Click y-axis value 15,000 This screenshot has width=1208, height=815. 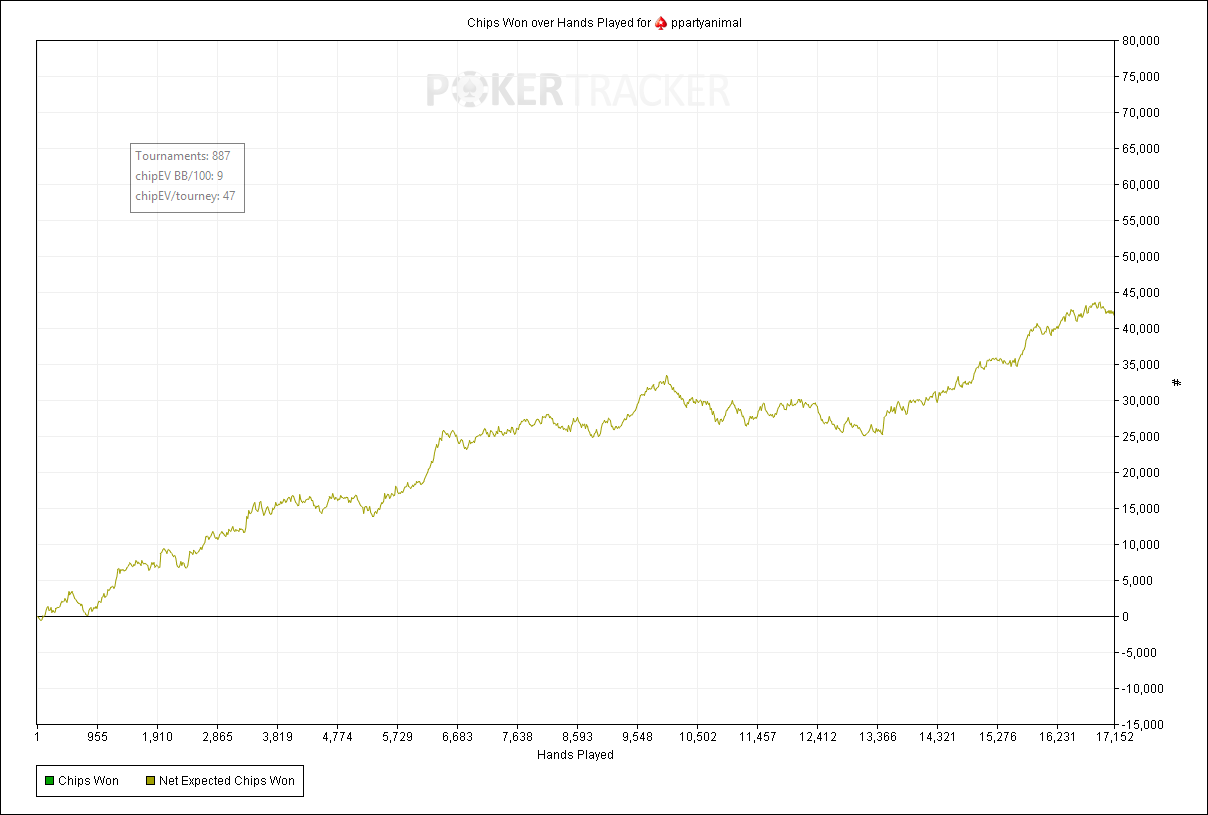pos(1140,509)
